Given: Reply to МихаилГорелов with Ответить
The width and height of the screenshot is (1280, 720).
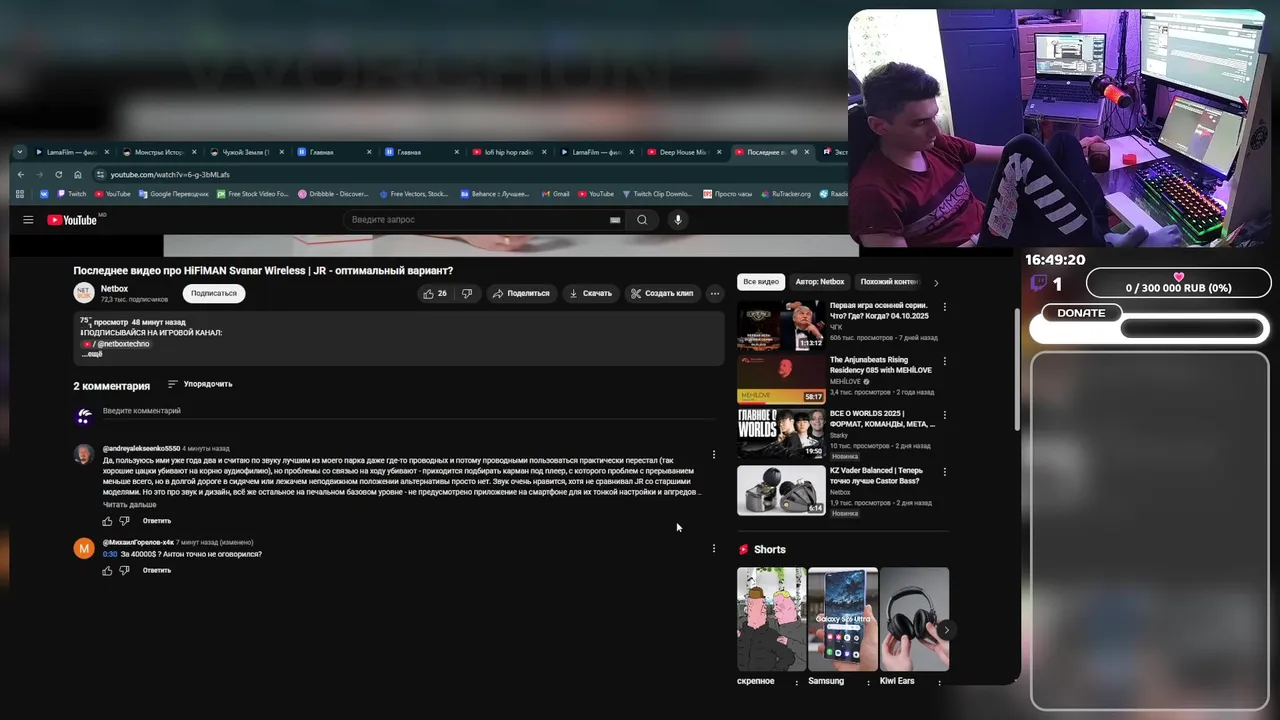Looking at the screenshot, I should [x=157, y=571].
